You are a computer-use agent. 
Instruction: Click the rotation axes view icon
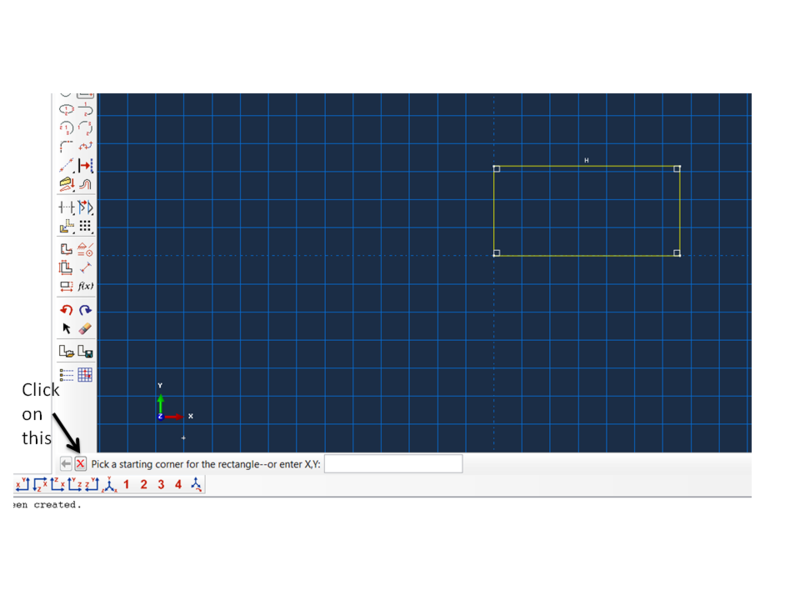click(x=196, y=485)
